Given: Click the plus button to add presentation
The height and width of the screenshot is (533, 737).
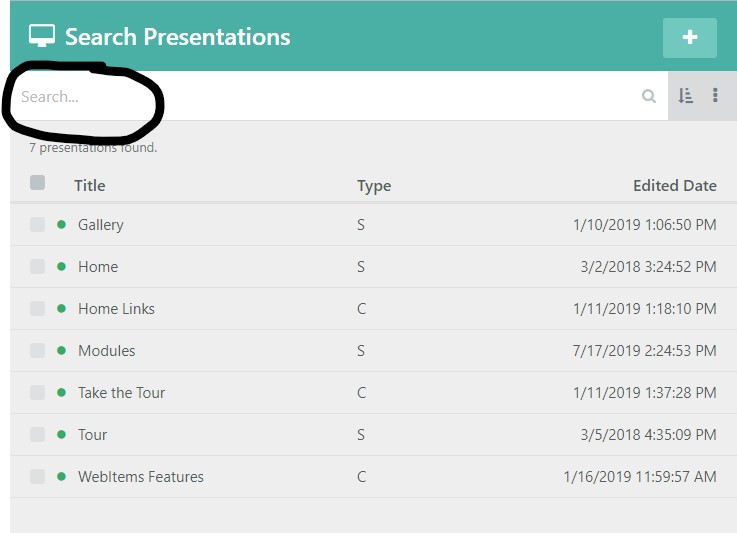Looking at the screenshot, I should [x=689, y=38].
